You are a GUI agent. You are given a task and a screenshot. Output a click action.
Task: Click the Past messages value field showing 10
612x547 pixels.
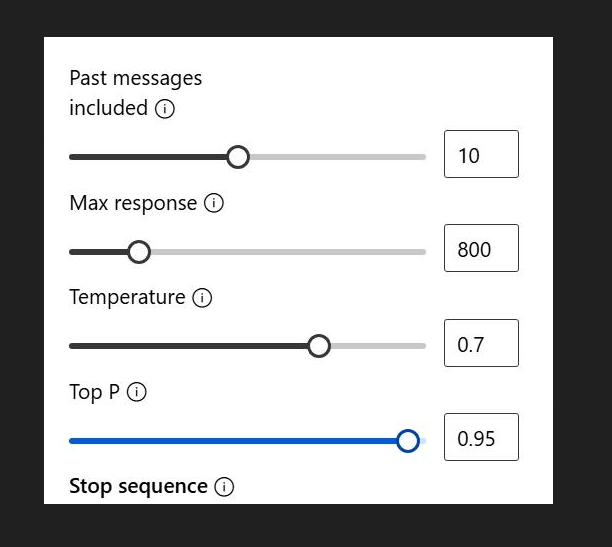481,154
